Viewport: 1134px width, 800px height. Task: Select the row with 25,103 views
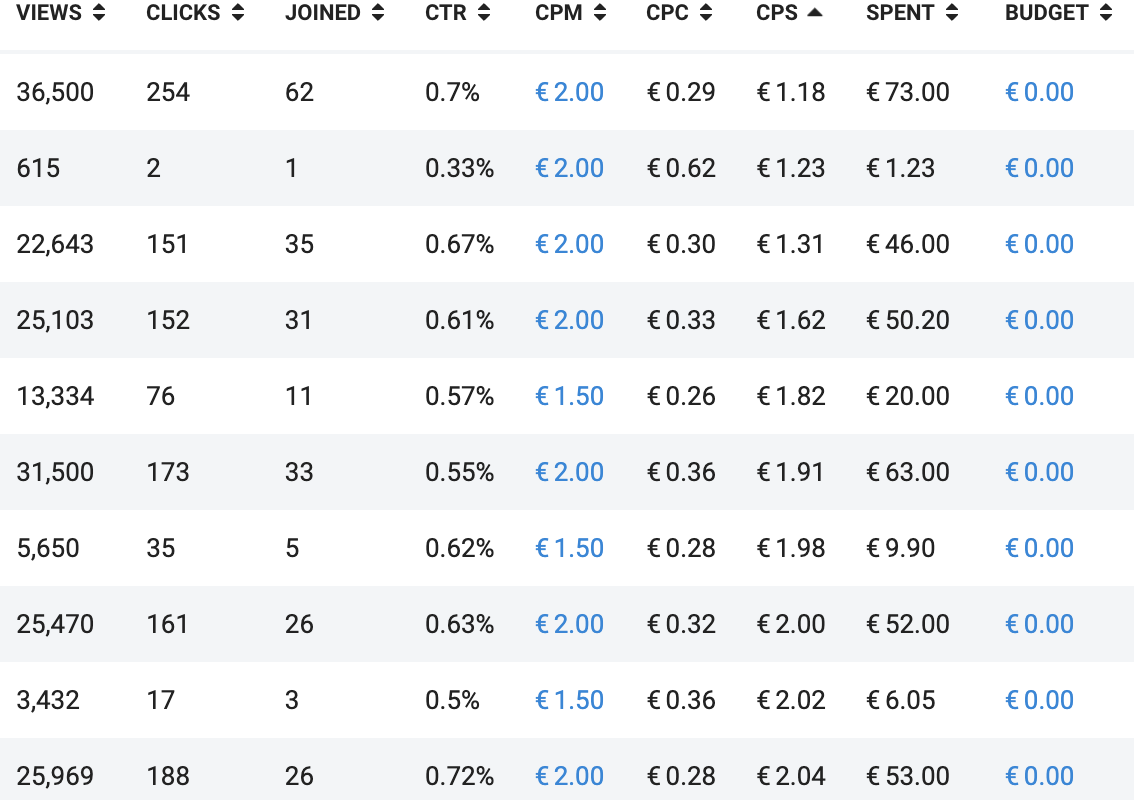[x=567, y=320]
